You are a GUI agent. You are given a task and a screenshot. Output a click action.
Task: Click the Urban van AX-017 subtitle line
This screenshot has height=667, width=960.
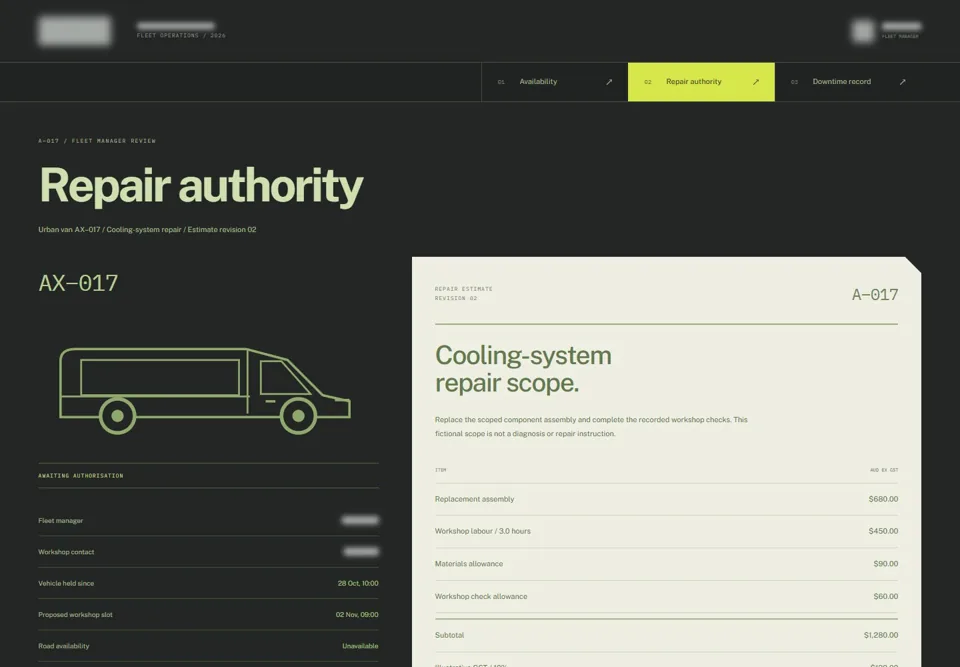tap(147, 230)
